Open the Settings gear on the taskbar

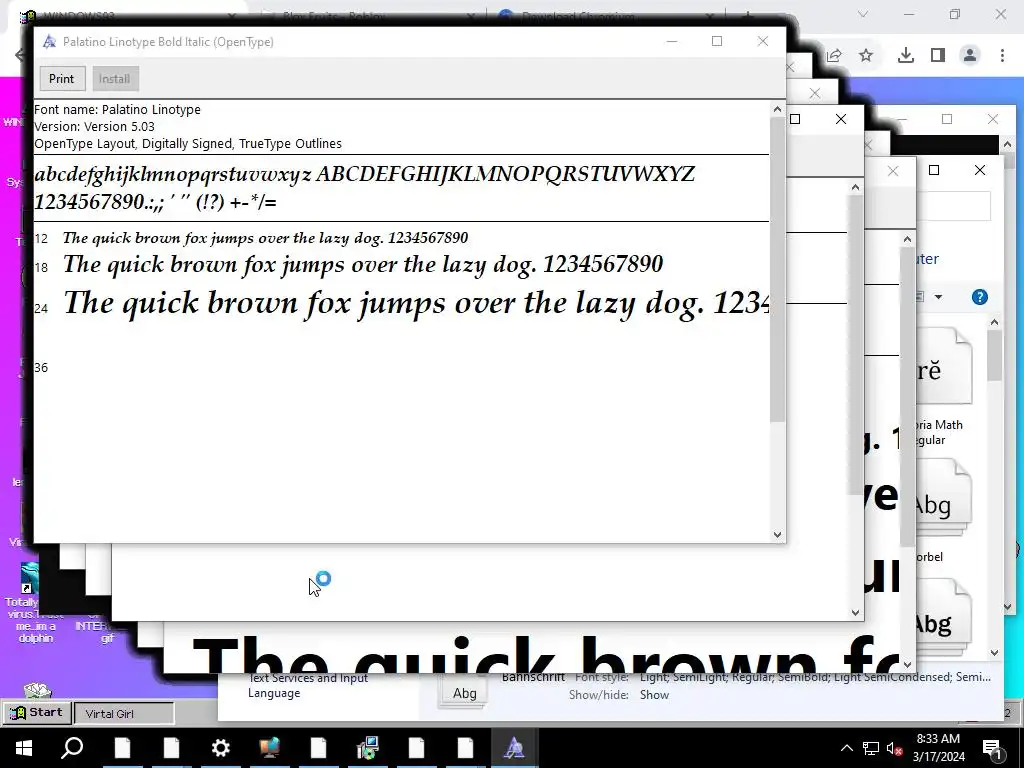click(220, 748)
